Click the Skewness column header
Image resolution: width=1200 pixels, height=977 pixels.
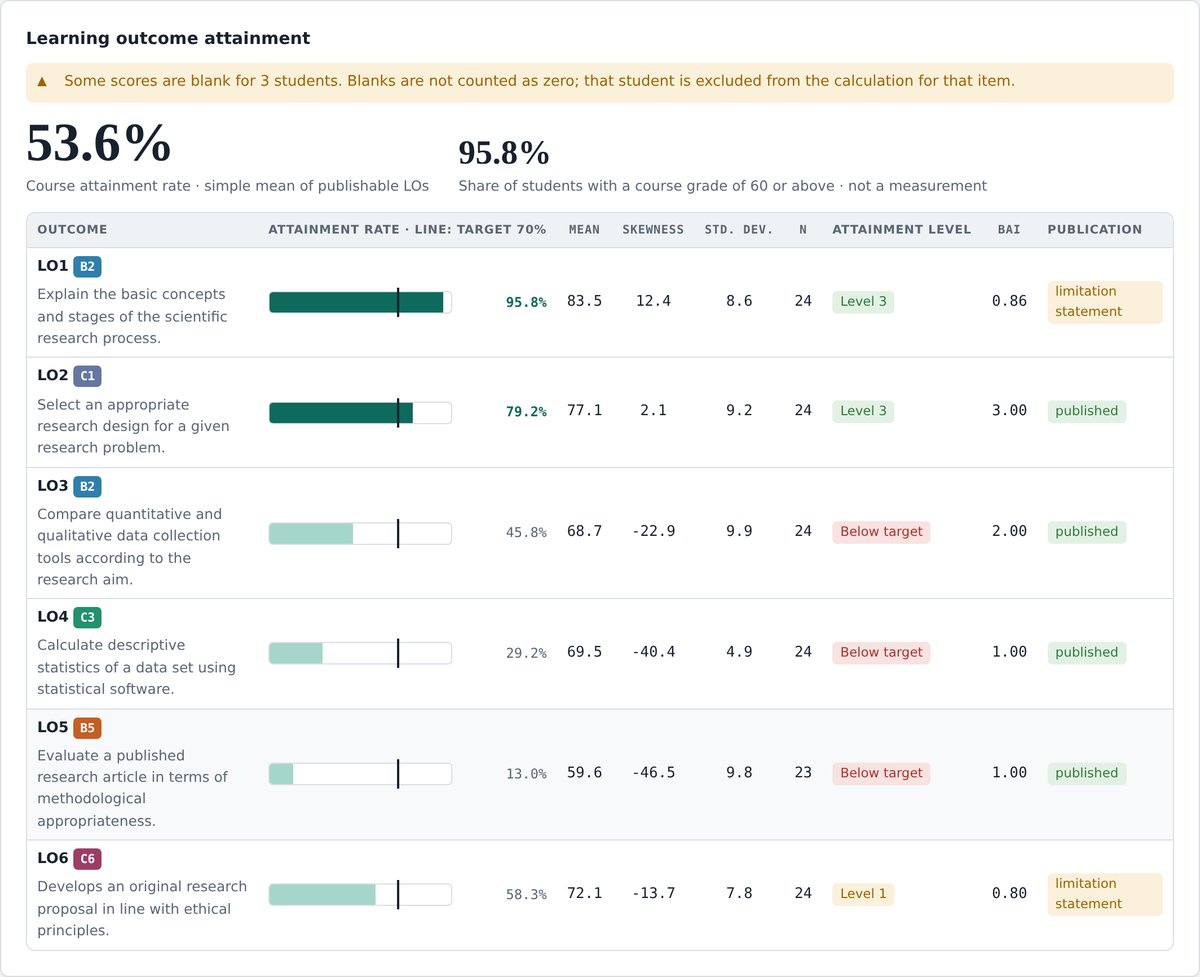(x=653, y=230)
